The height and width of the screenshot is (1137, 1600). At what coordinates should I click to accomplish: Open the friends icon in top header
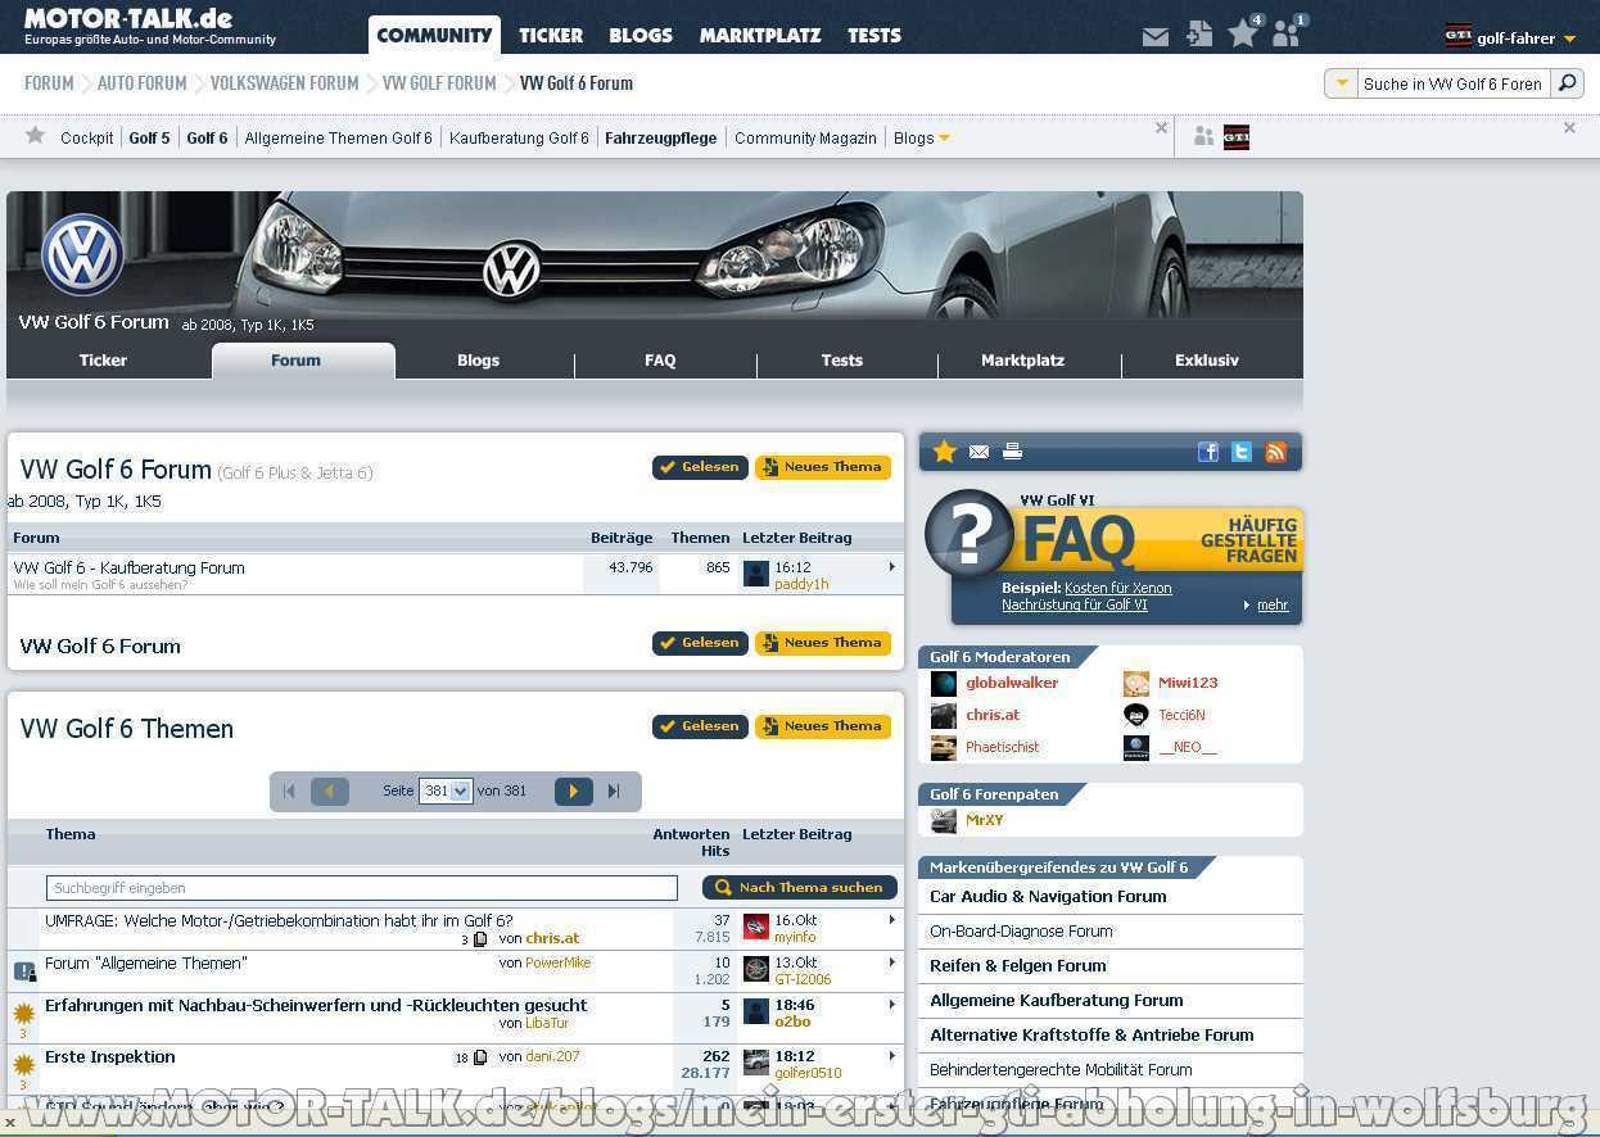pyautogui.click(x=1286, y=34)
